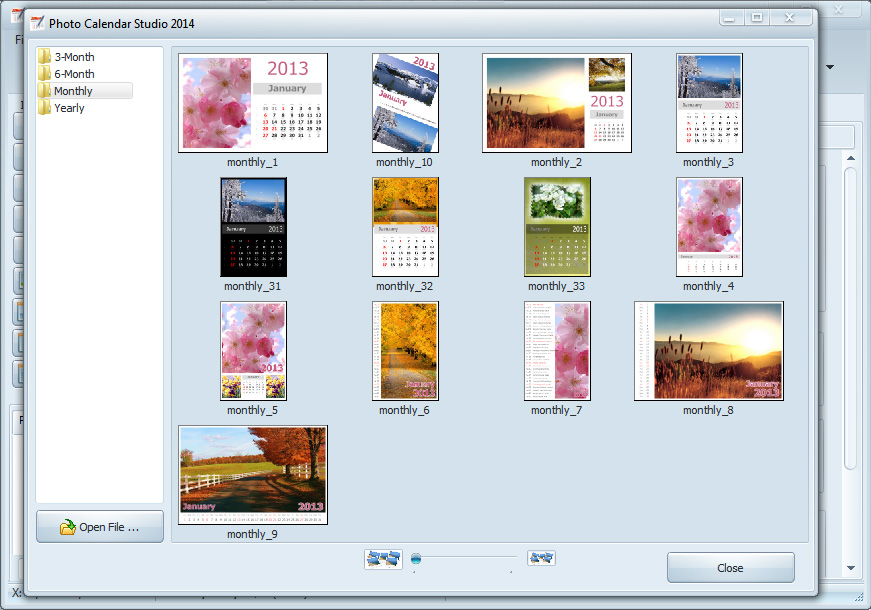The image size is (871, 610).
Task: Click the thumbnail size slider handle
Action: tap(416, 558)
